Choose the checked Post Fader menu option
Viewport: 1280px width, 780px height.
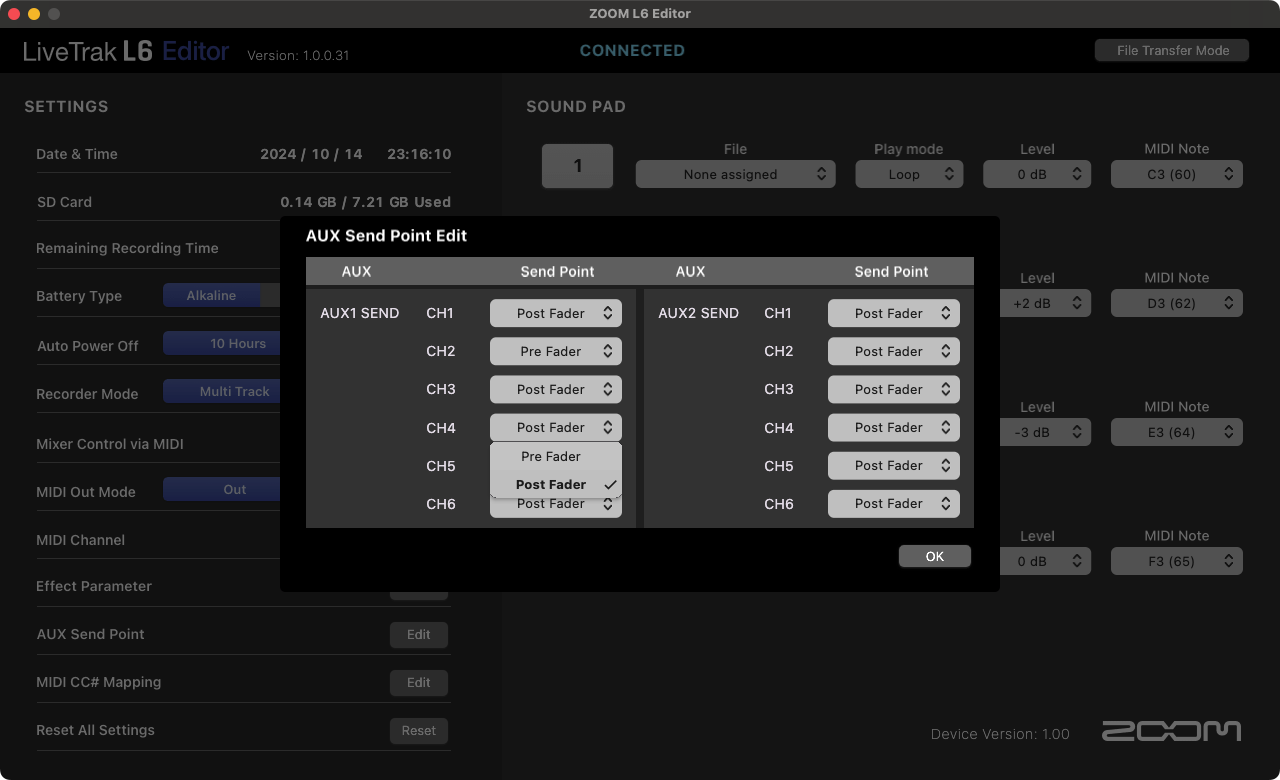click(556, 484)
